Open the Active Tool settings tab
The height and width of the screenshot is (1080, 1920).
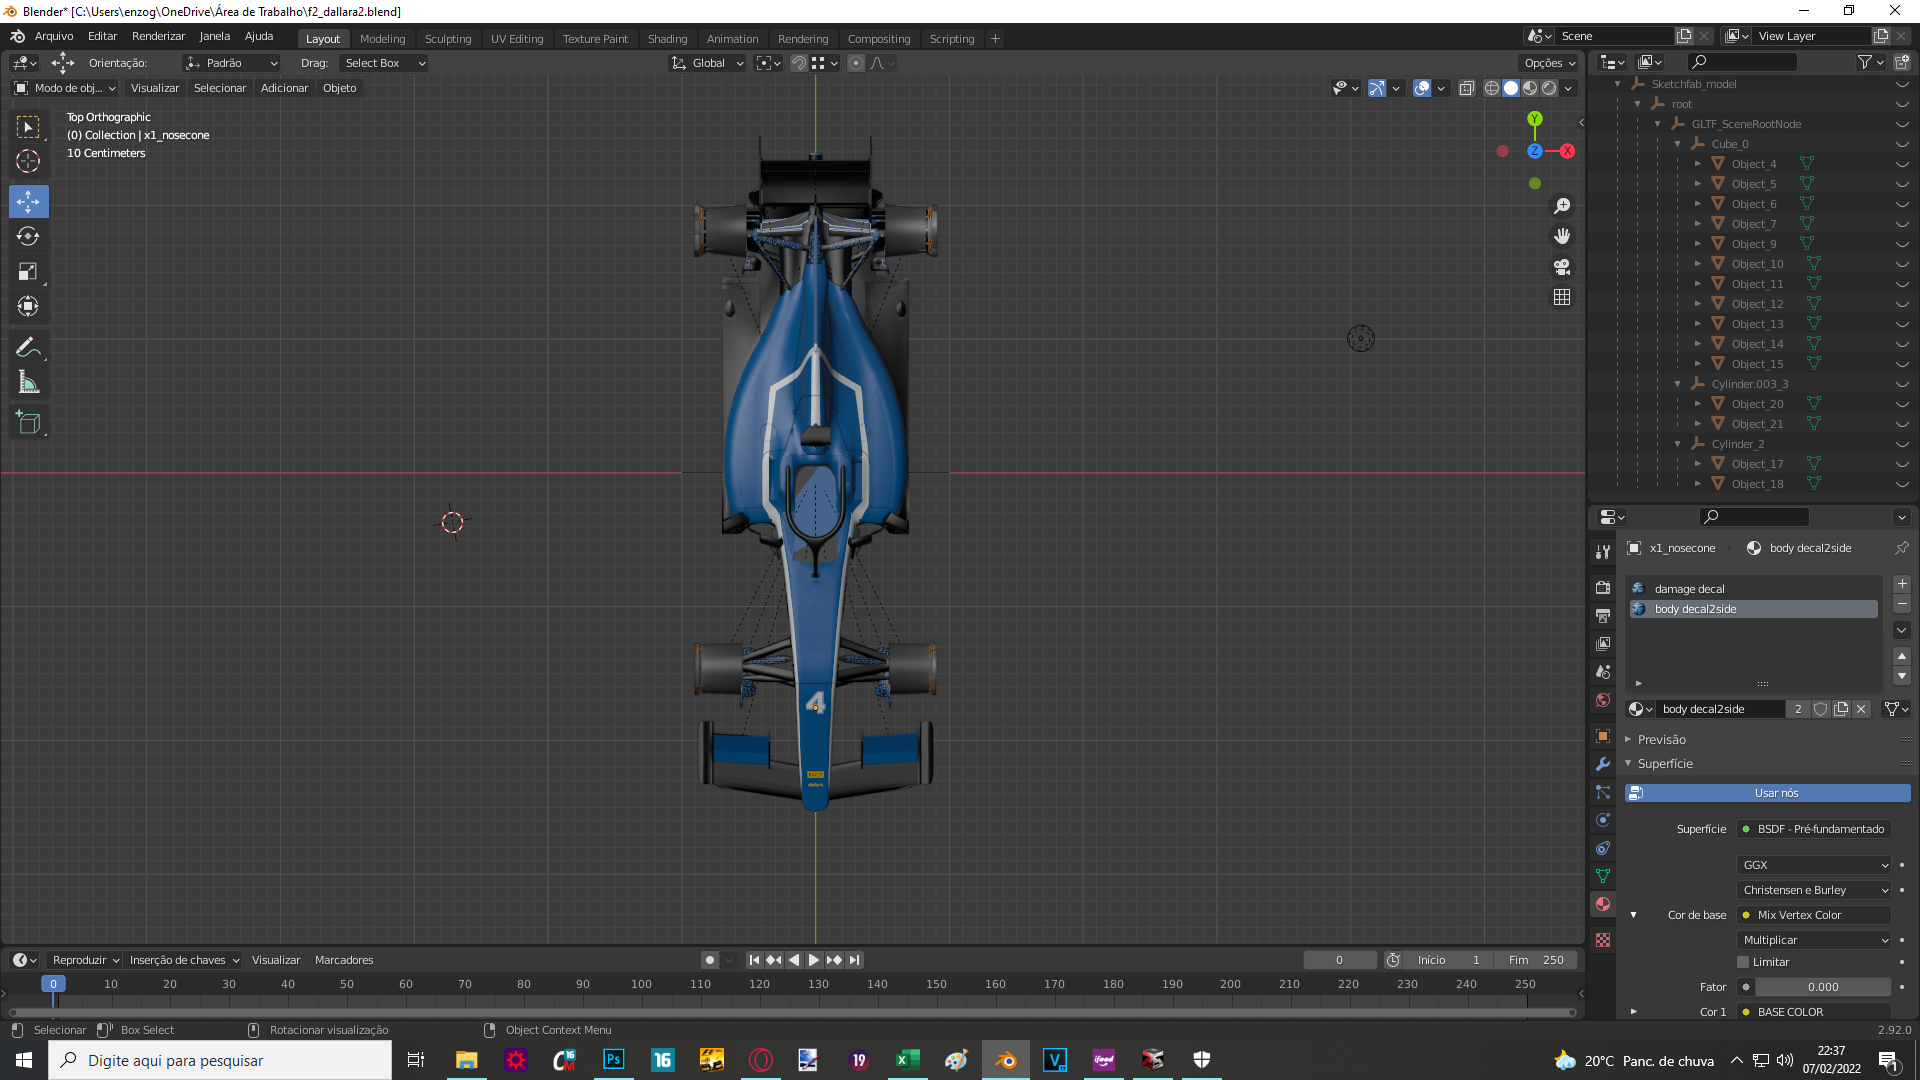point(1603,552)
